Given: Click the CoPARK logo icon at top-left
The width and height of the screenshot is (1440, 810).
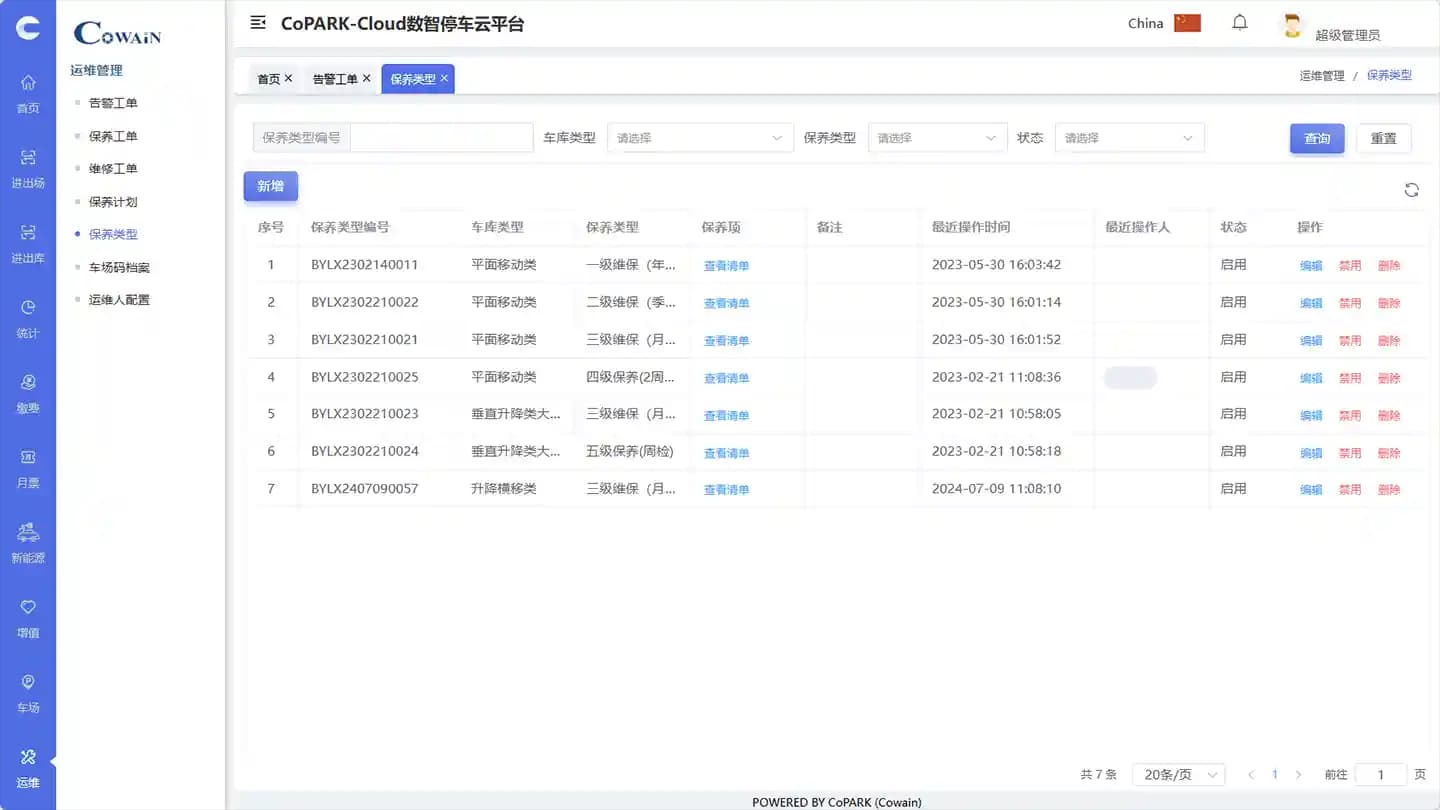Looking at the screenshot, I should tap(28, 28).
